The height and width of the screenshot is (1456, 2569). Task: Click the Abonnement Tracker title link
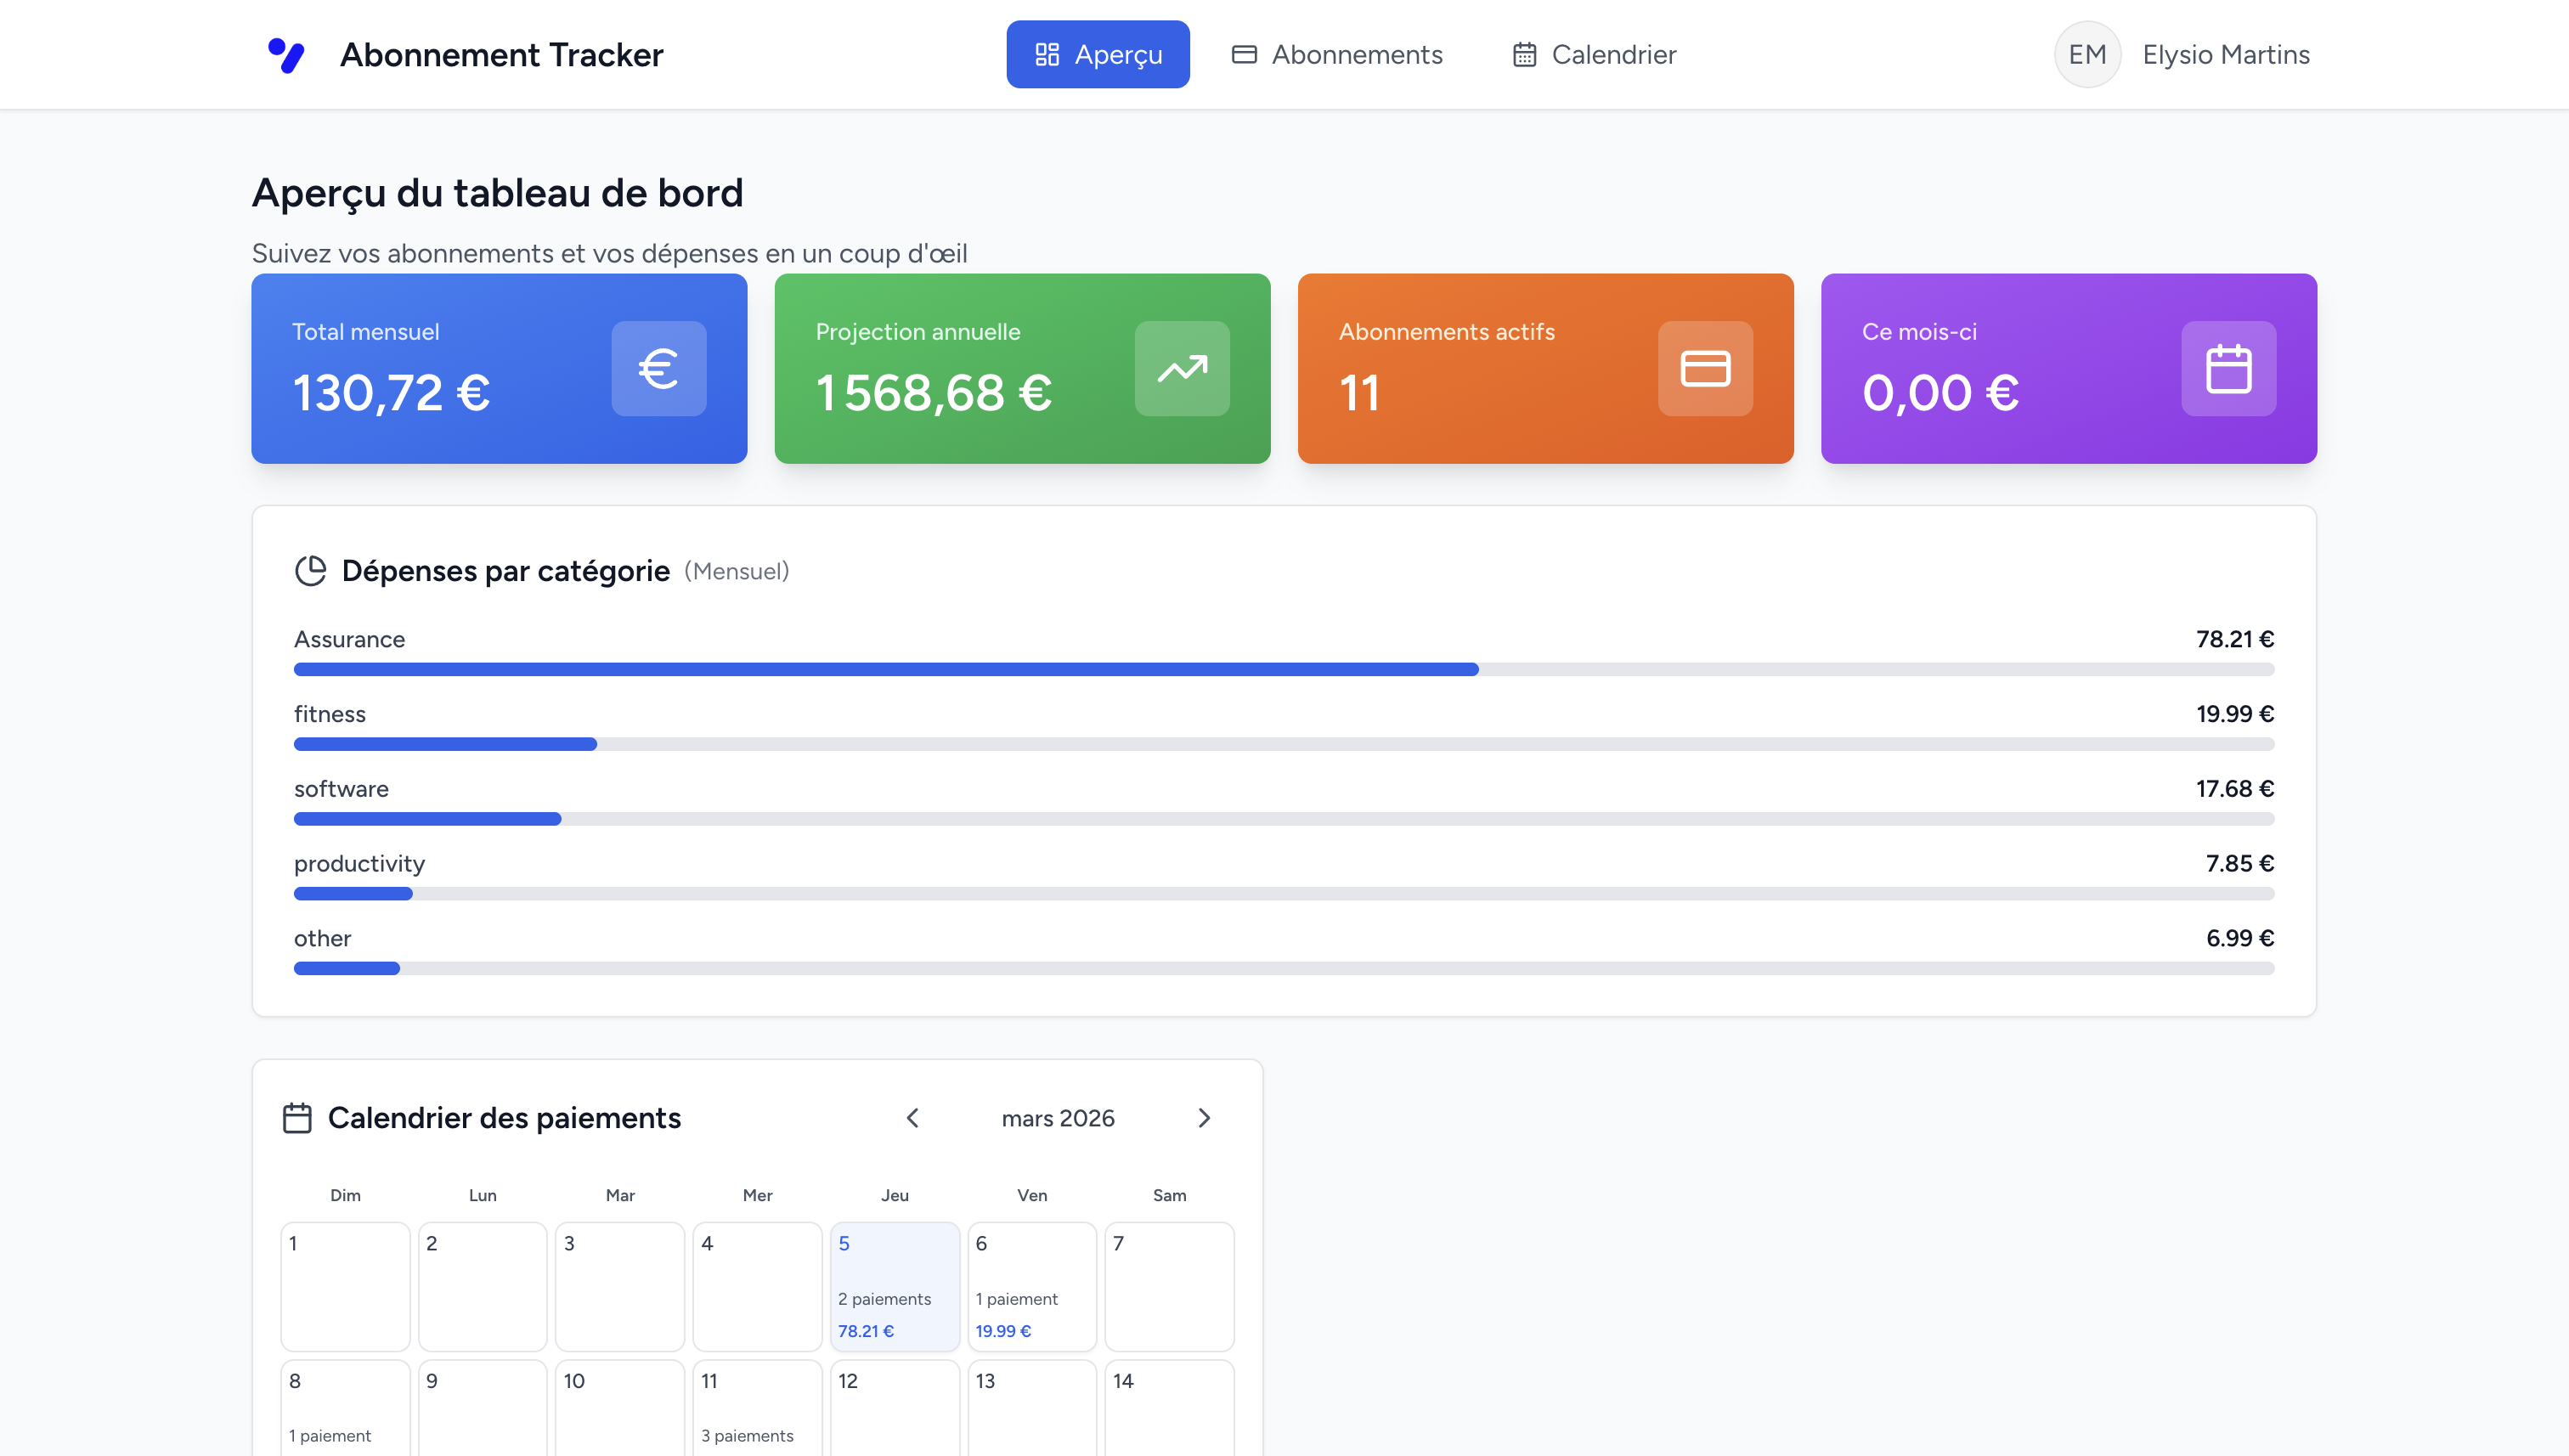[x=501, y=55]
